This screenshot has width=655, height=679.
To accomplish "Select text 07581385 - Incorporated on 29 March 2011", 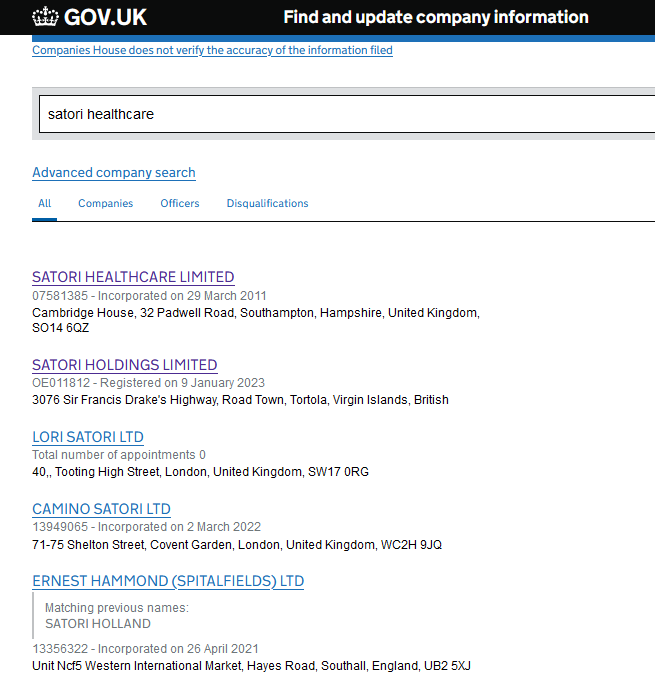I will point(149,296).
